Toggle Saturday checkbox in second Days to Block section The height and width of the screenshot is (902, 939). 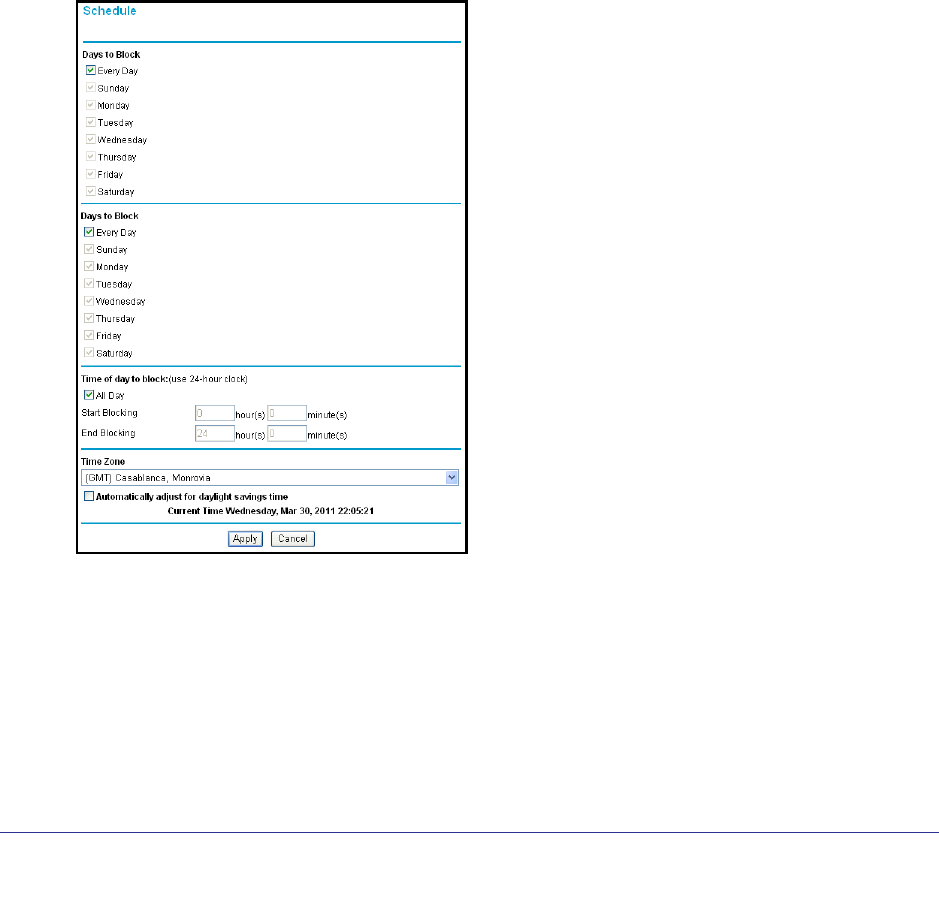(89, 352)
